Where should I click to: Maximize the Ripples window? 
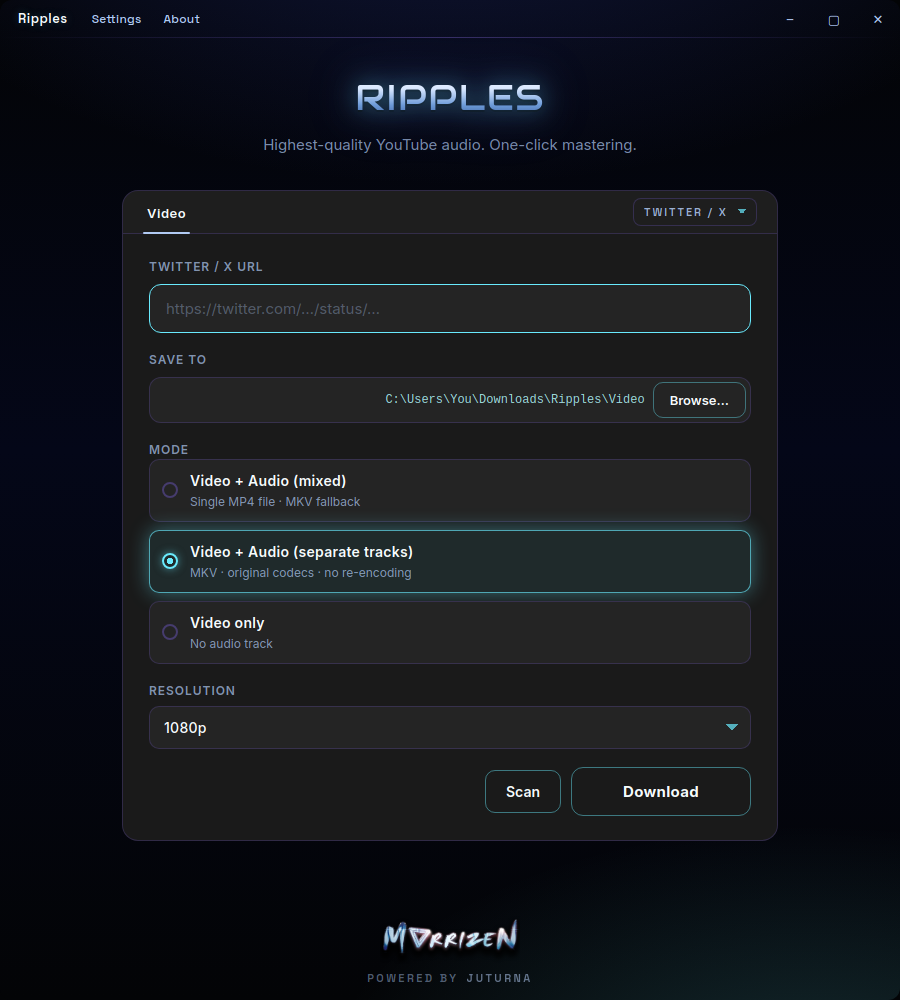pos(834,20)
